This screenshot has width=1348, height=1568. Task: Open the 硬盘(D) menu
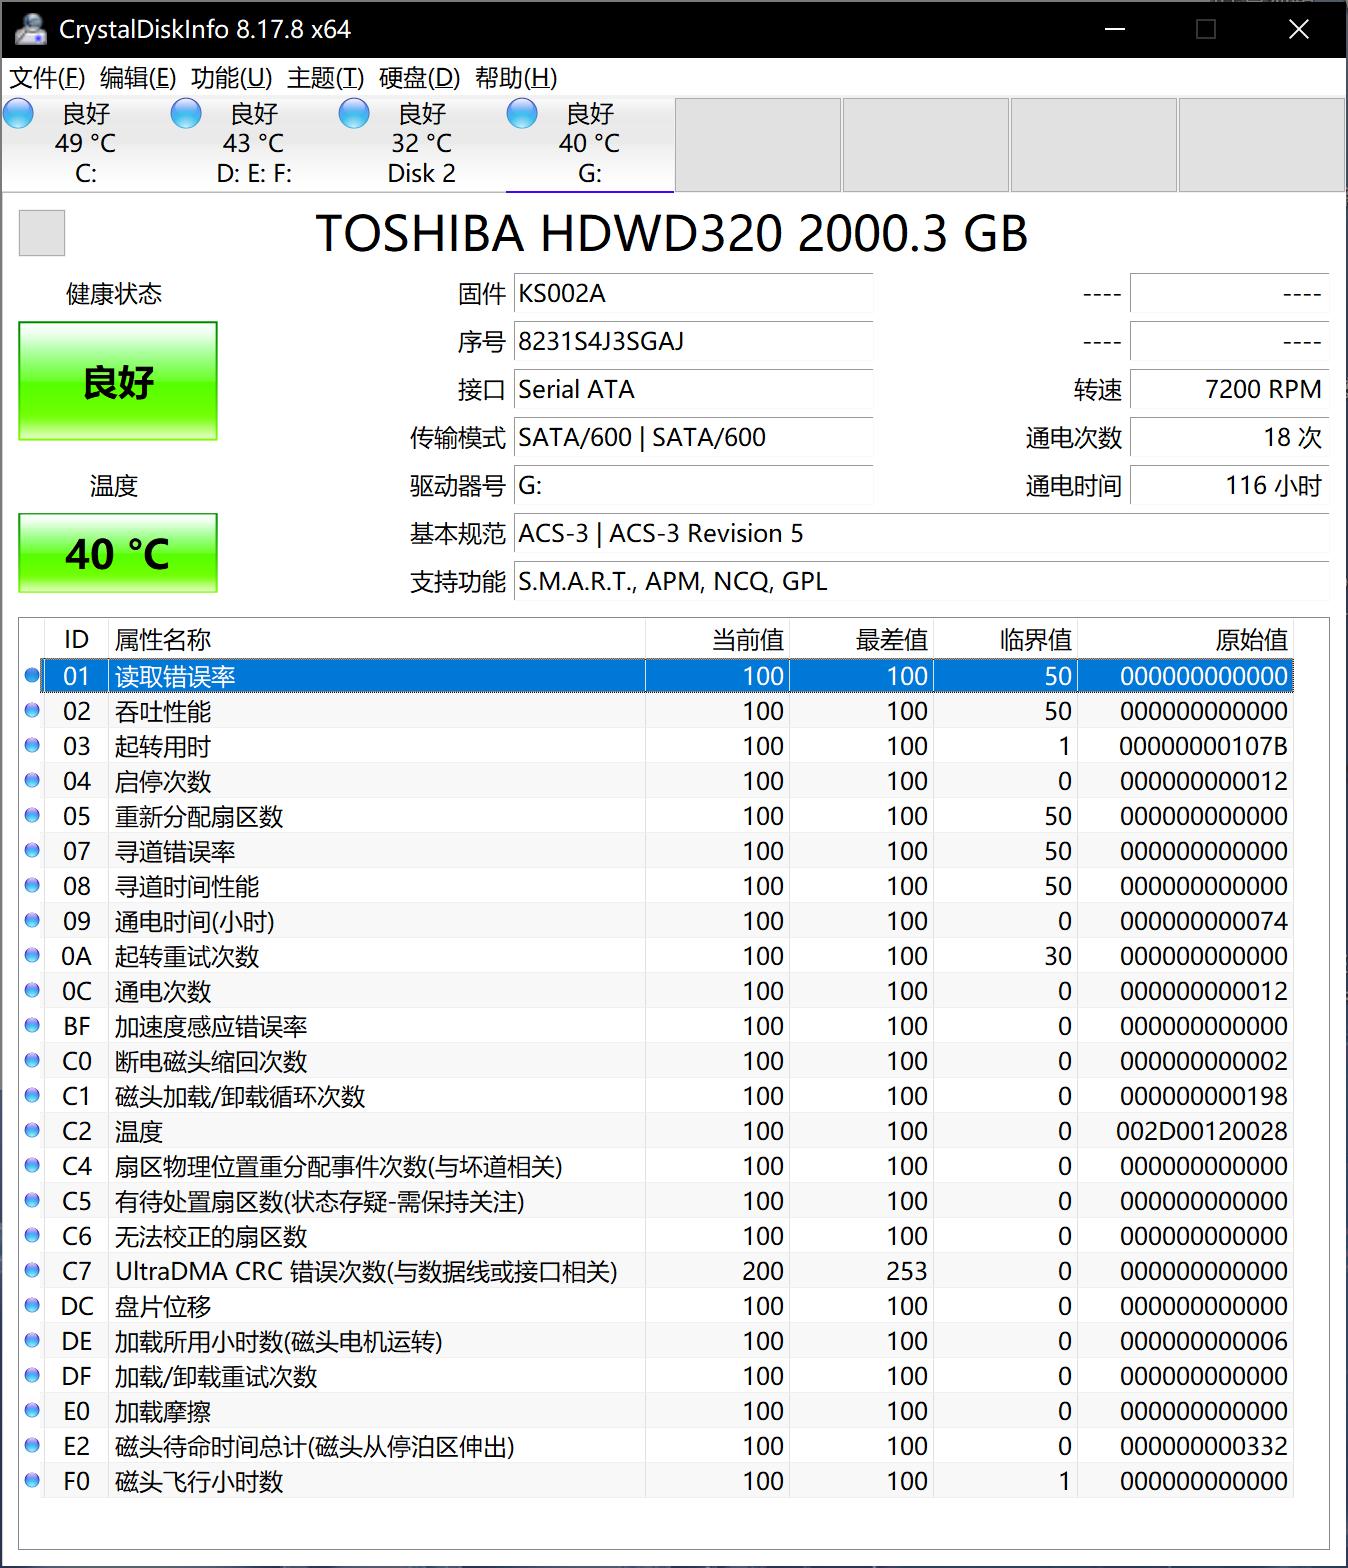point(419,78)
